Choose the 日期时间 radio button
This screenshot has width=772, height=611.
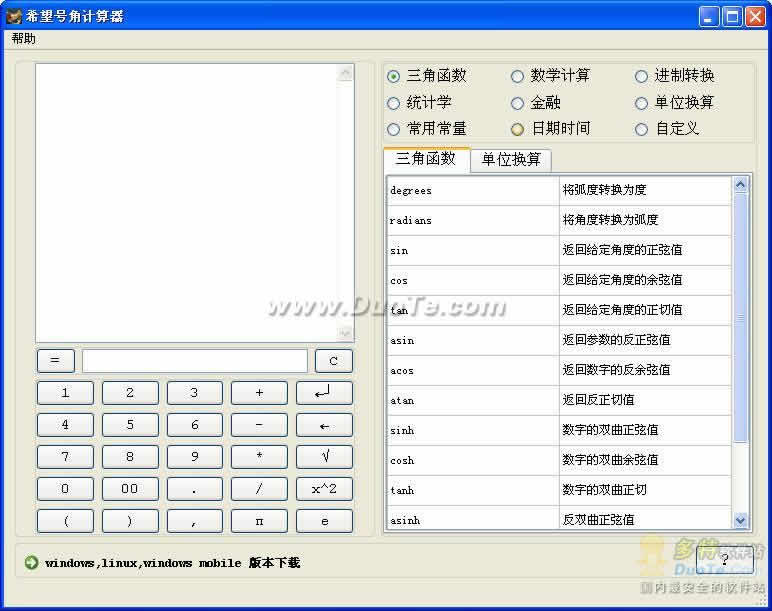pos(517,129)
